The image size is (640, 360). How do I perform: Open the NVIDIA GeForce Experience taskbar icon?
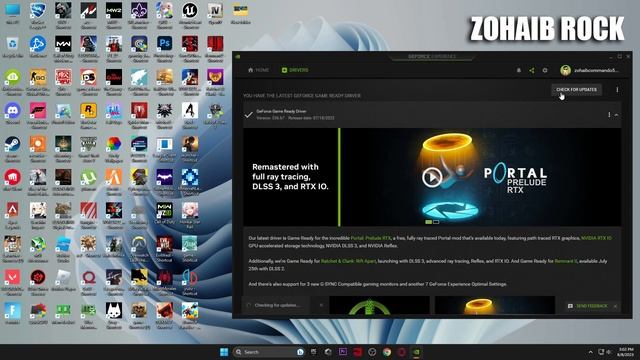[416, 352]
